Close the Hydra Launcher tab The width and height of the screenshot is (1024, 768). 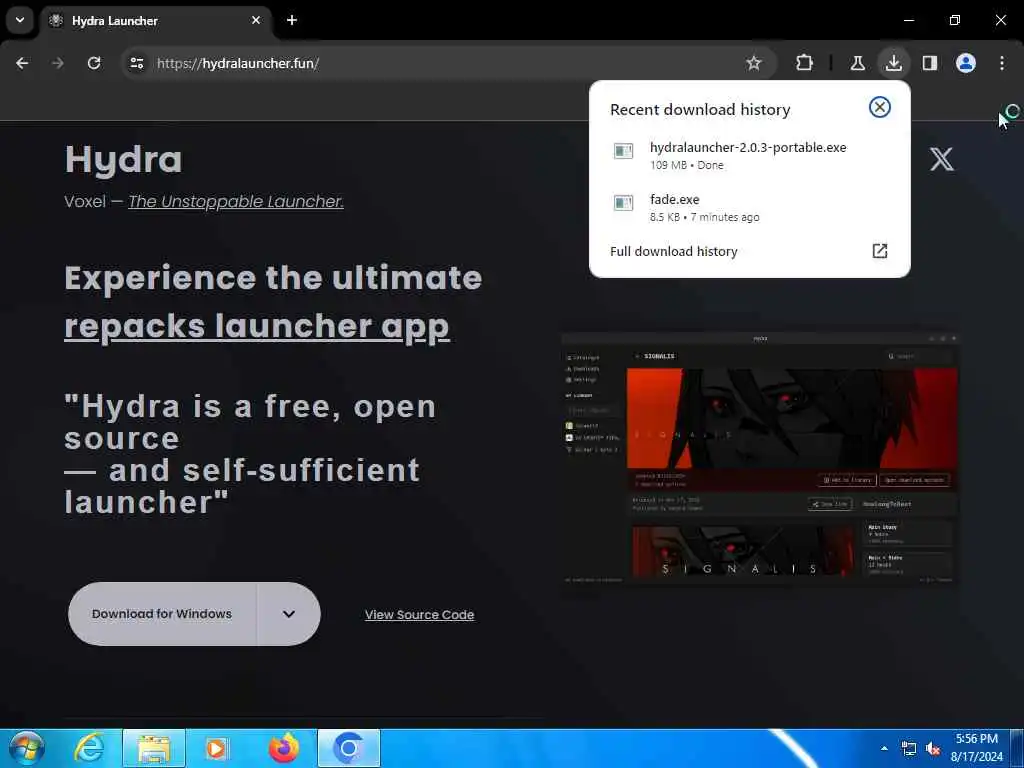256,20
